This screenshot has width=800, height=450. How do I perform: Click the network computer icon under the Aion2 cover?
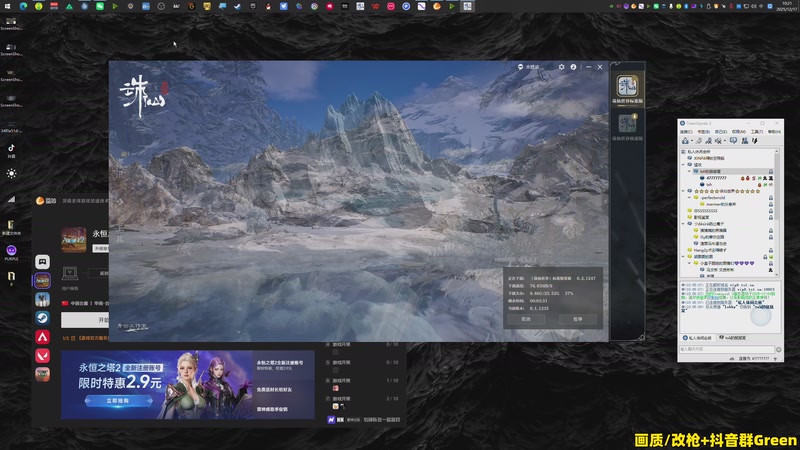70,273
